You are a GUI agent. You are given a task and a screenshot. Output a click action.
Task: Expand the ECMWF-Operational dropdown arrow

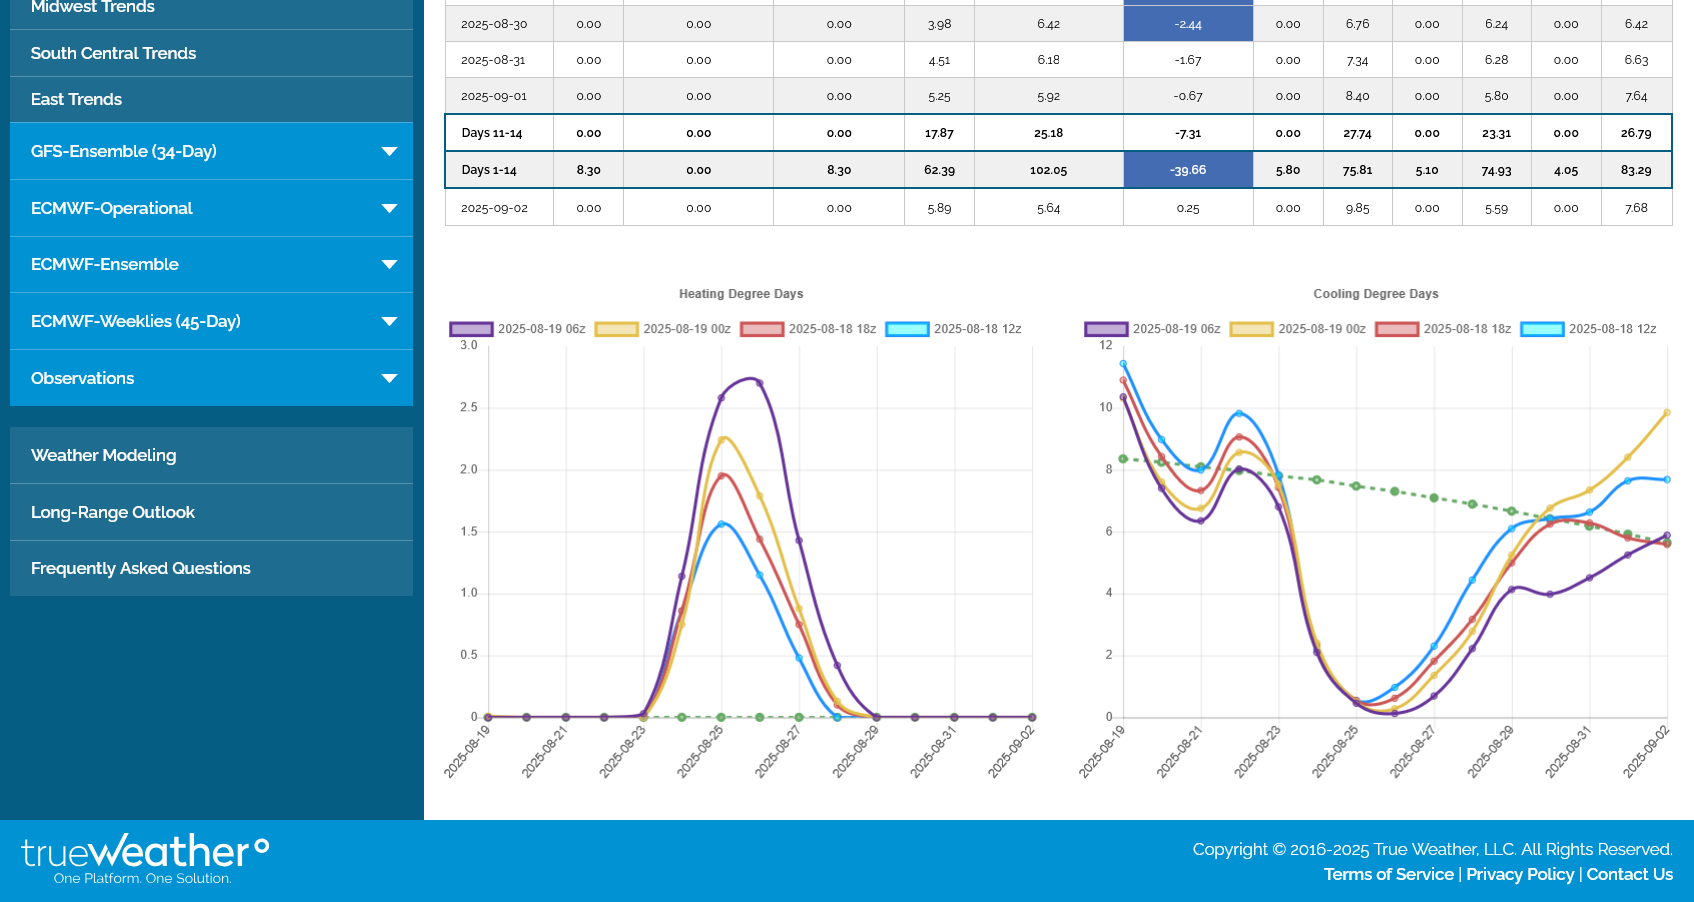click(389, 209)
